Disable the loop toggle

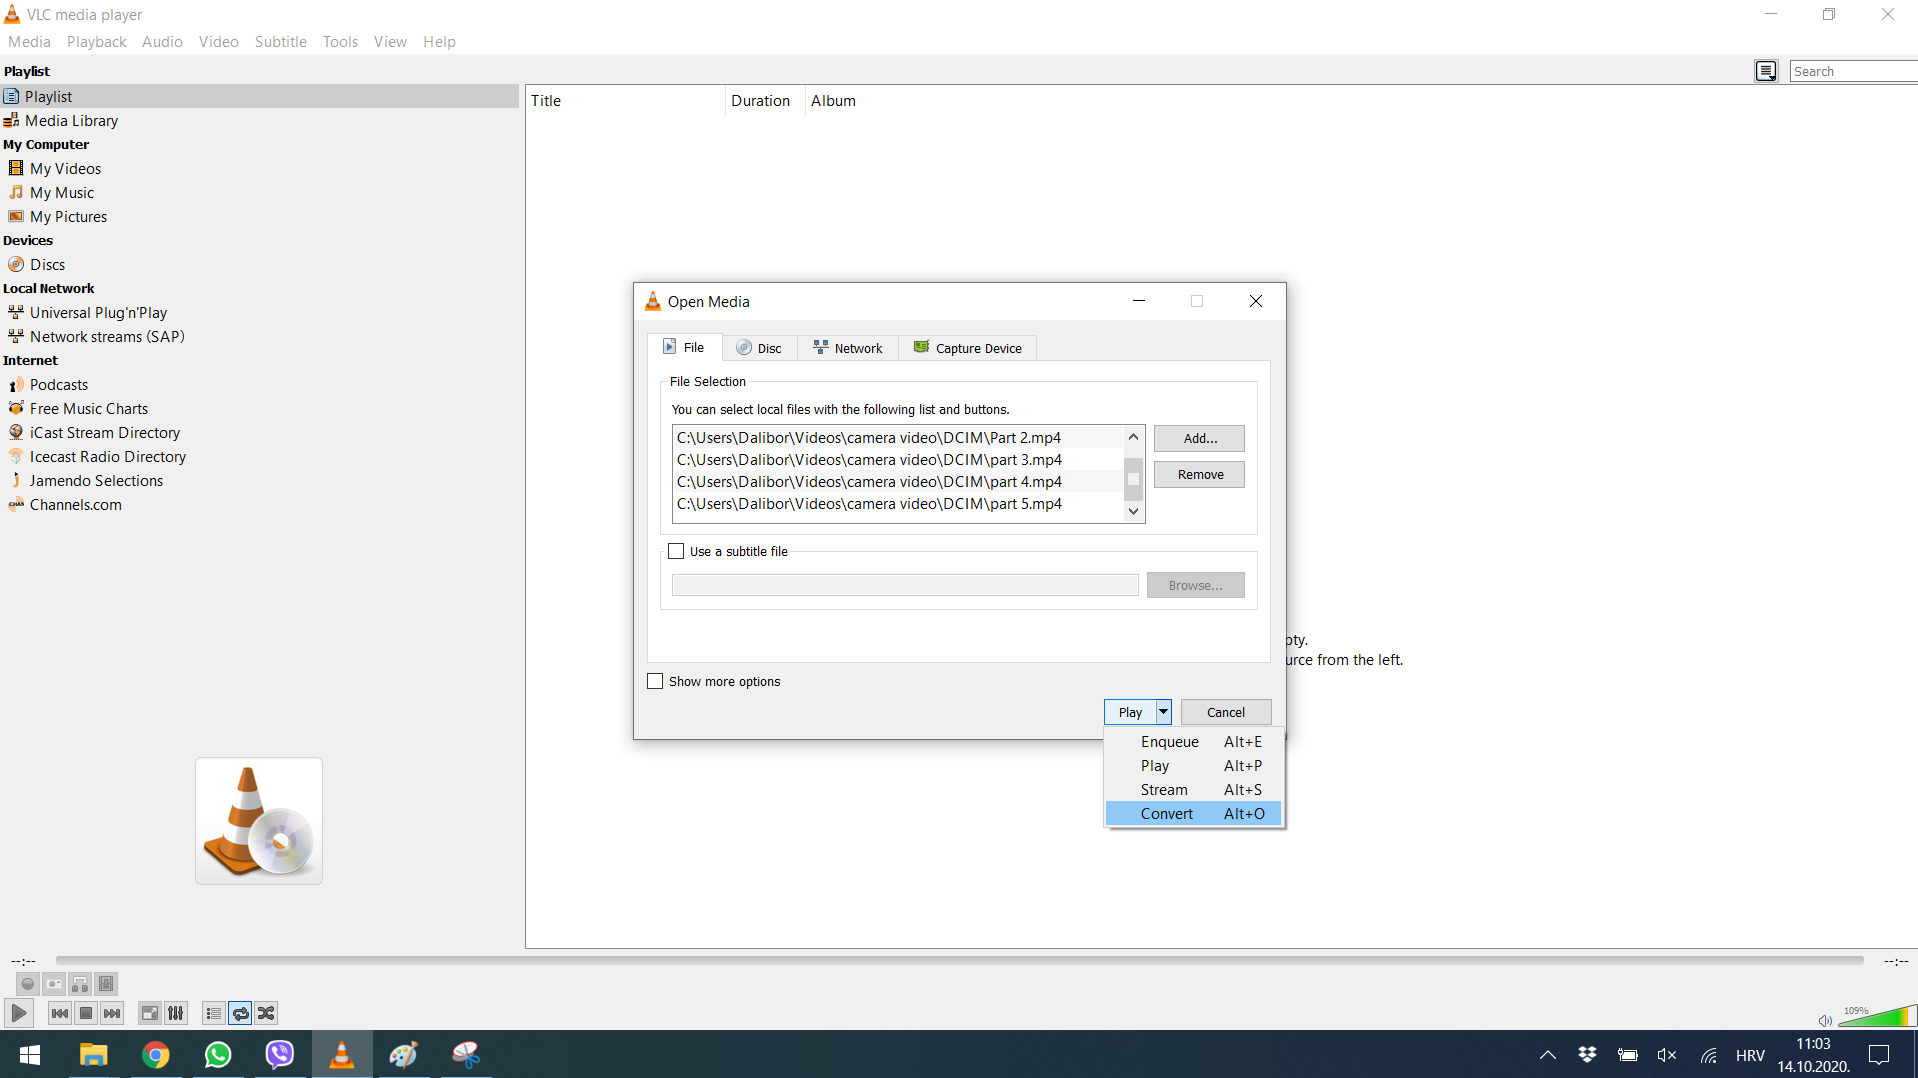[x=240, y=1013]
